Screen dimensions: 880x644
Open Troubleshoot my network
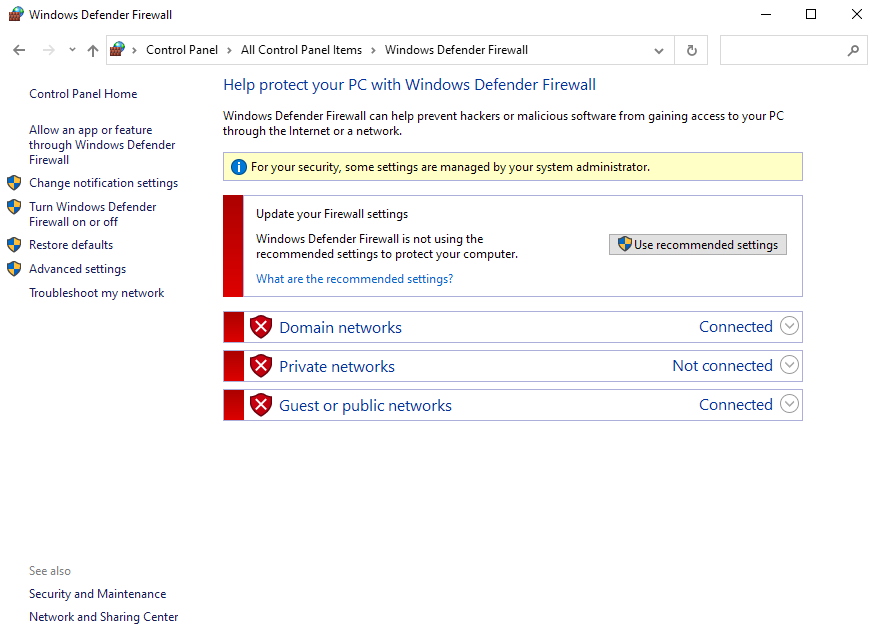coord(97,293)
